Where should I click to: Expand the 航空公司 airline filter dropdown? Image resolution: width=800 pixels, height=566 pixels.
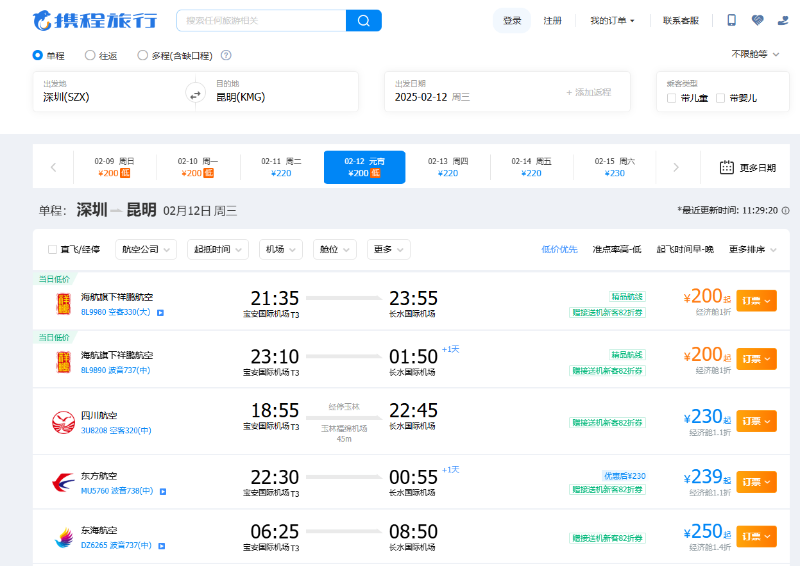pyautogui.click(x=146, y=249)
